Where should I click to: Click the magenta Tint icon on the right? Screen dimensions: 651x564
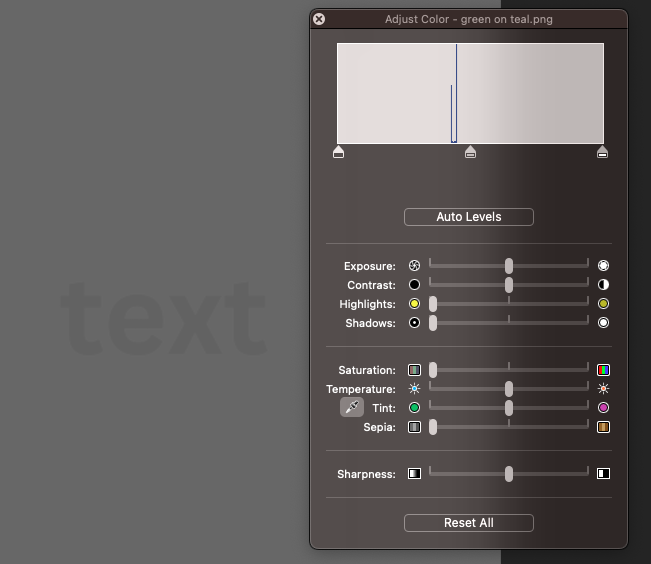(603, 408)
